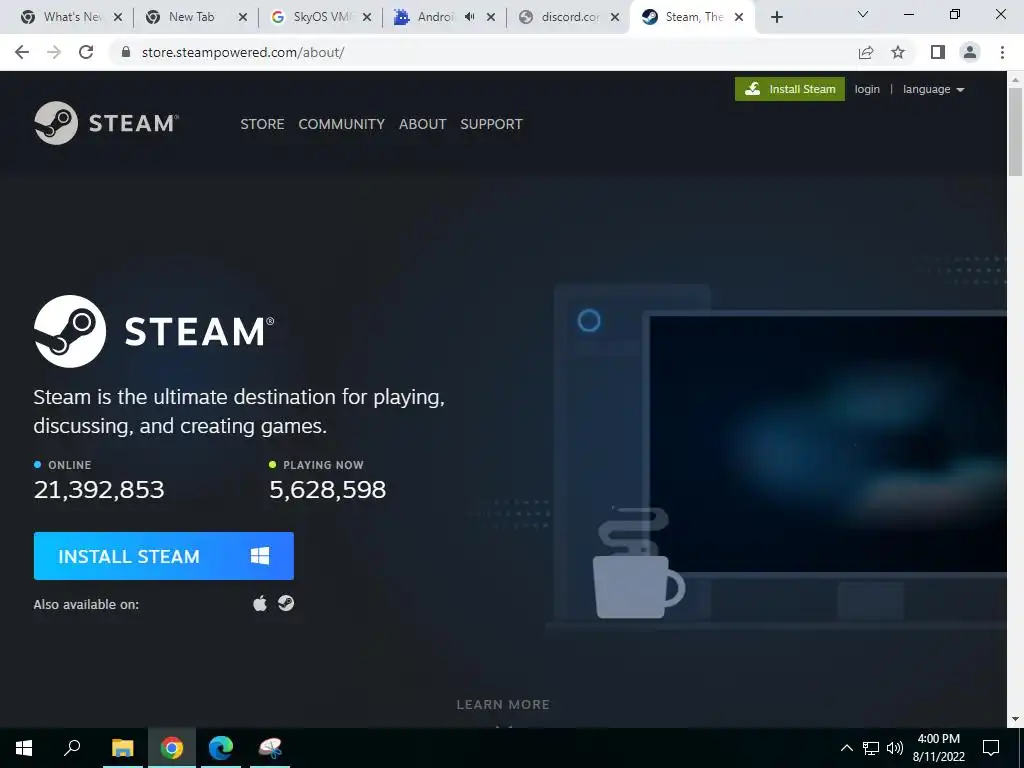The width and height of the screenshot is (1024, 768).
Task: Click the page vertical scrollbar thumb
Action: (1015, 131)
